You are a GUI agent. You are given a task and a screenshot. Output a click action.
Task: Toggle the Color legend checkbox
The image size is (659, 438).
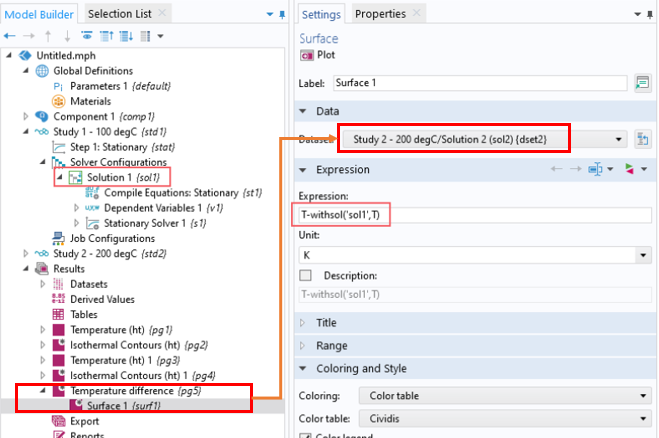point(306,435)
